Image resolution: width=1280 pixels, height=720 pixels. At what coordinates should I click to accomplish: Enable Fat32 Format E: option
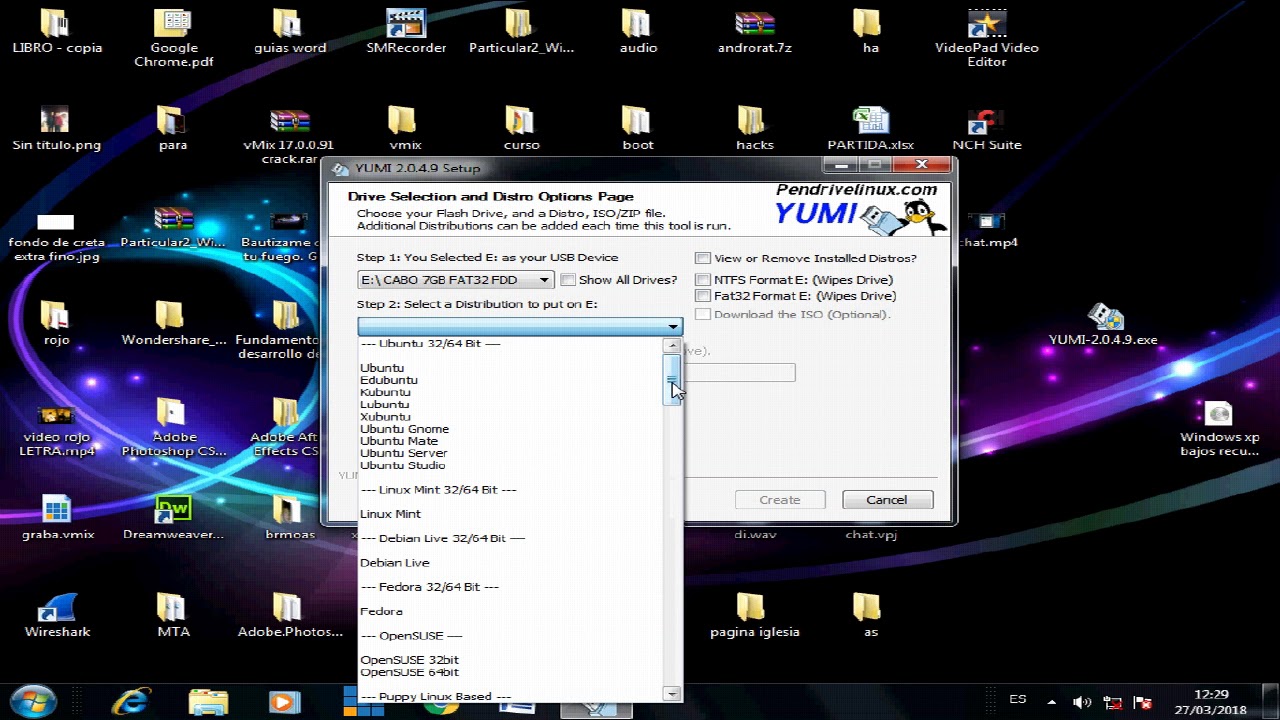702,296
